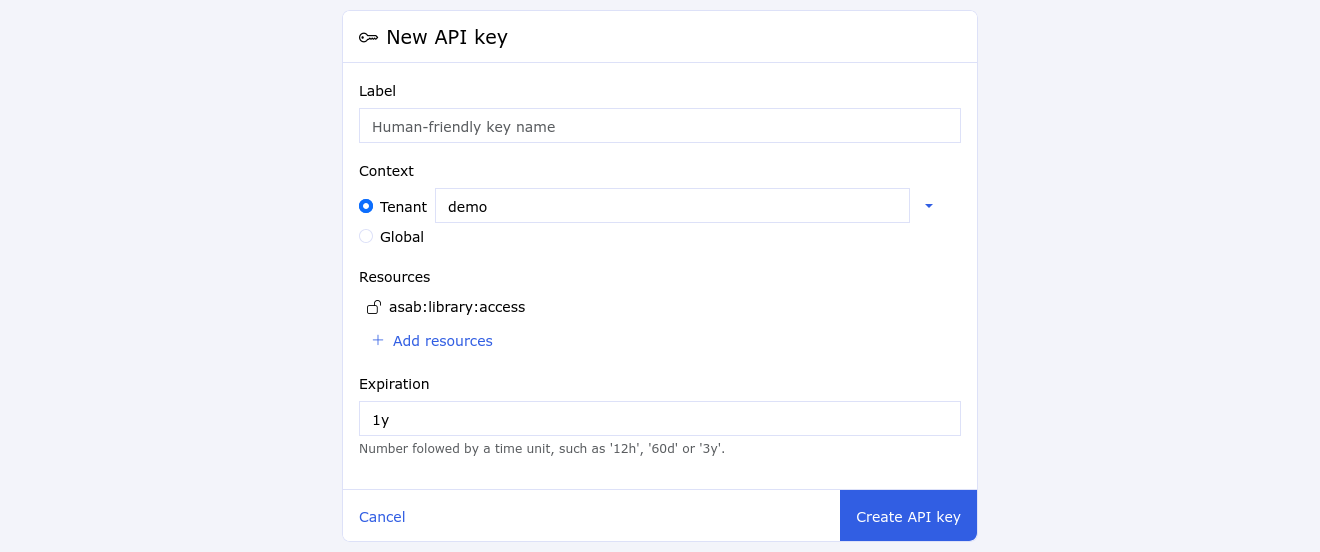Click the Expiration field containing 1y

coord(659,419)
